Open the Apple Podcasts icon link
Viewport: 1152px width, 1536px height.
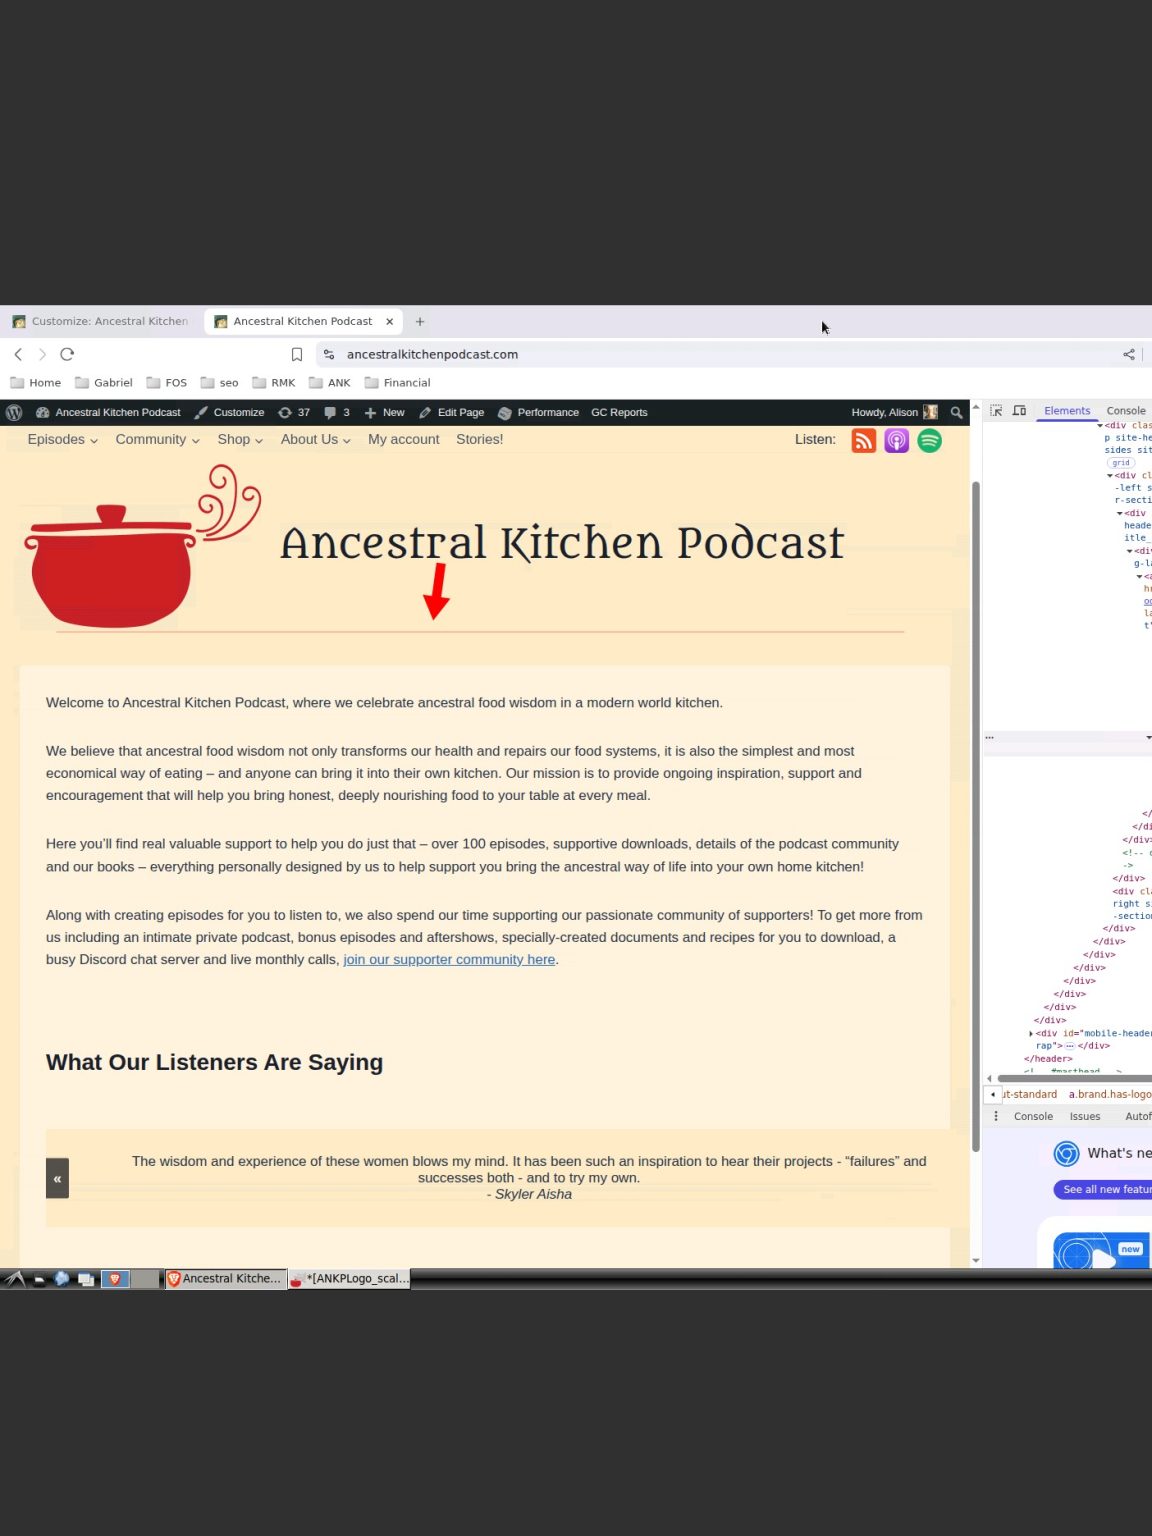896,441
